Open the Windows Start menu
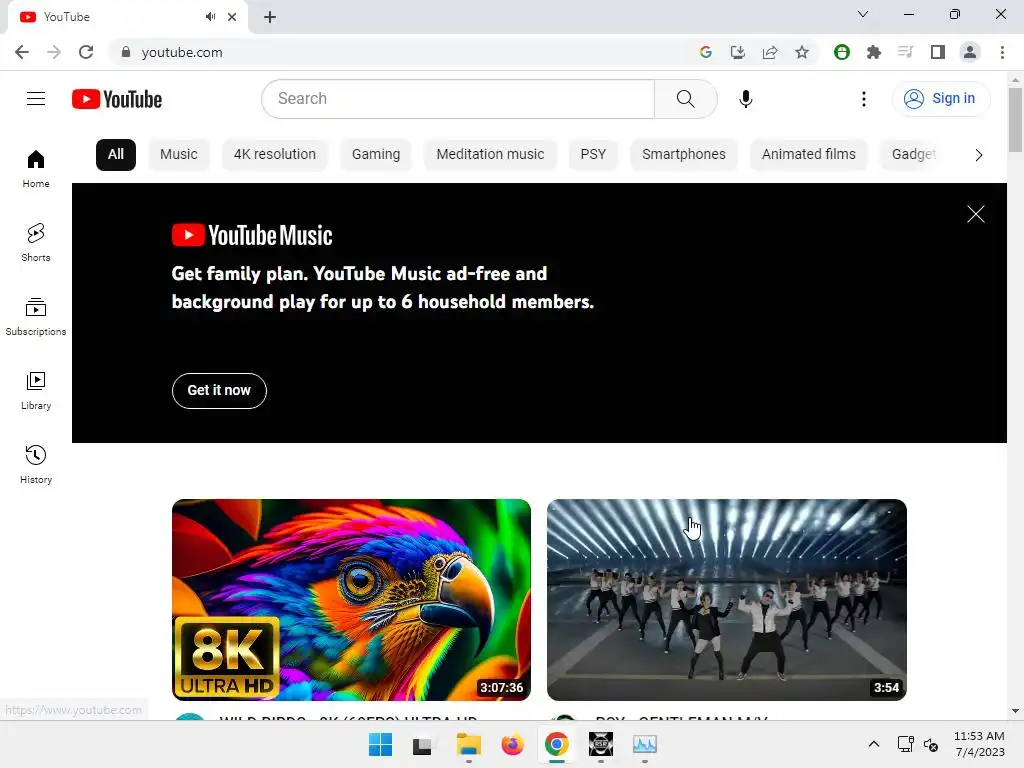The width and height of the screenshot is (1024, 768). pyautogui.click(x=380, y=744)
